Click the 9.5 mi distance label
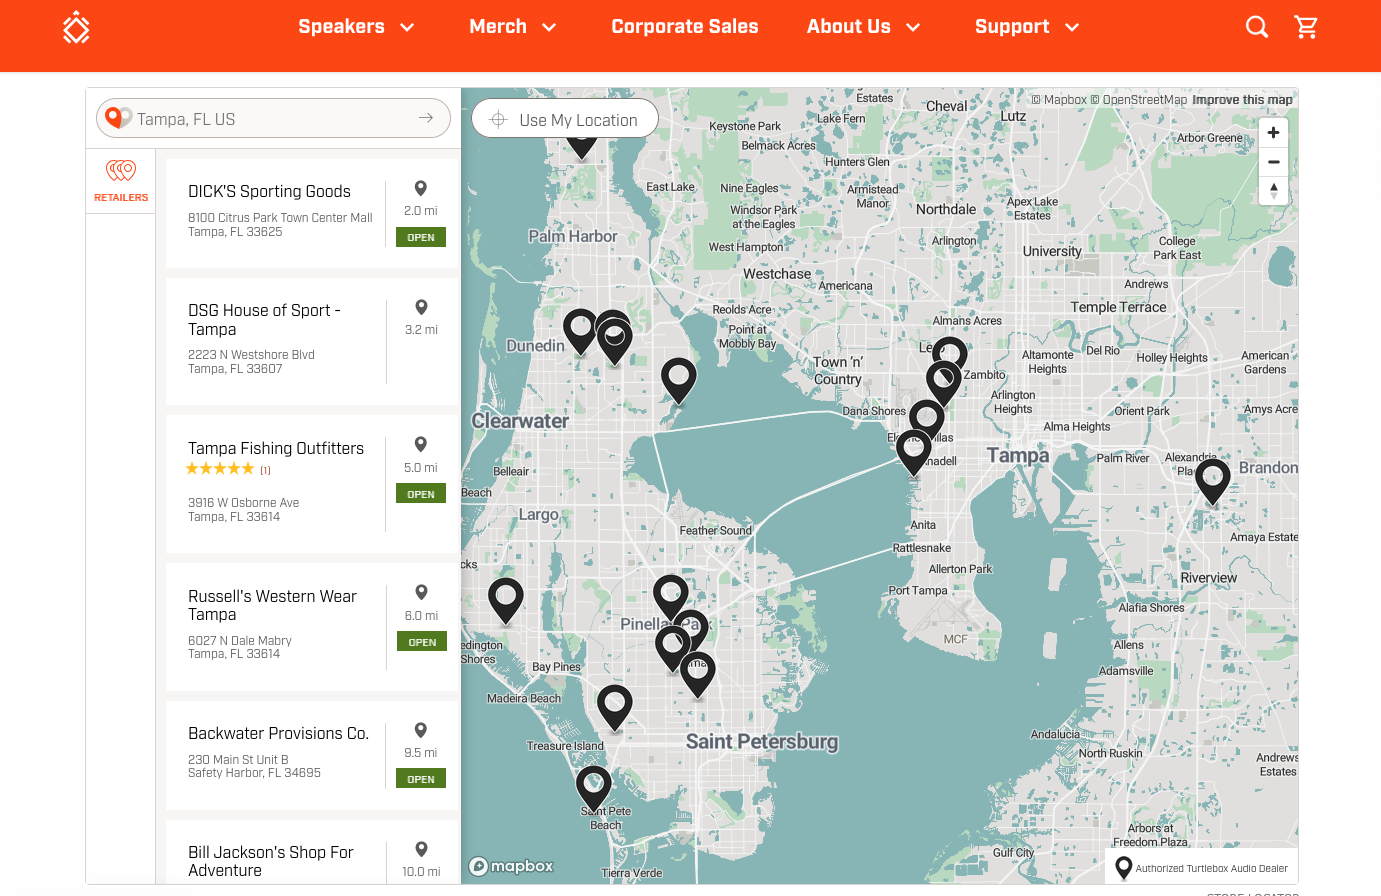The height and width of the screenshot is (896, 1381). click(421, 753)
